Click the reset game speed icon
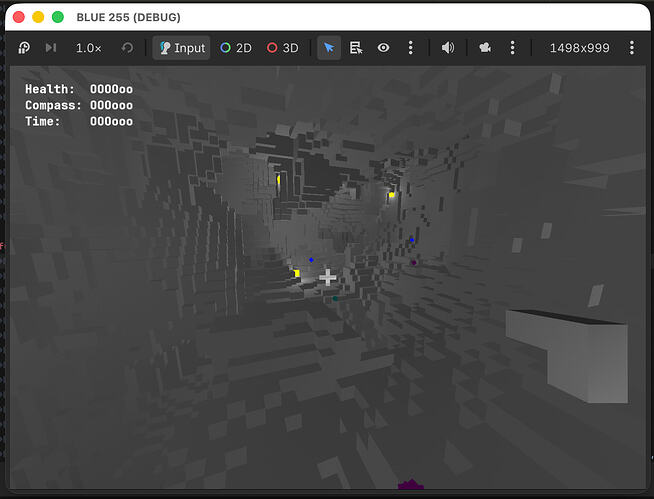654x499 pixels. [127, 48]
